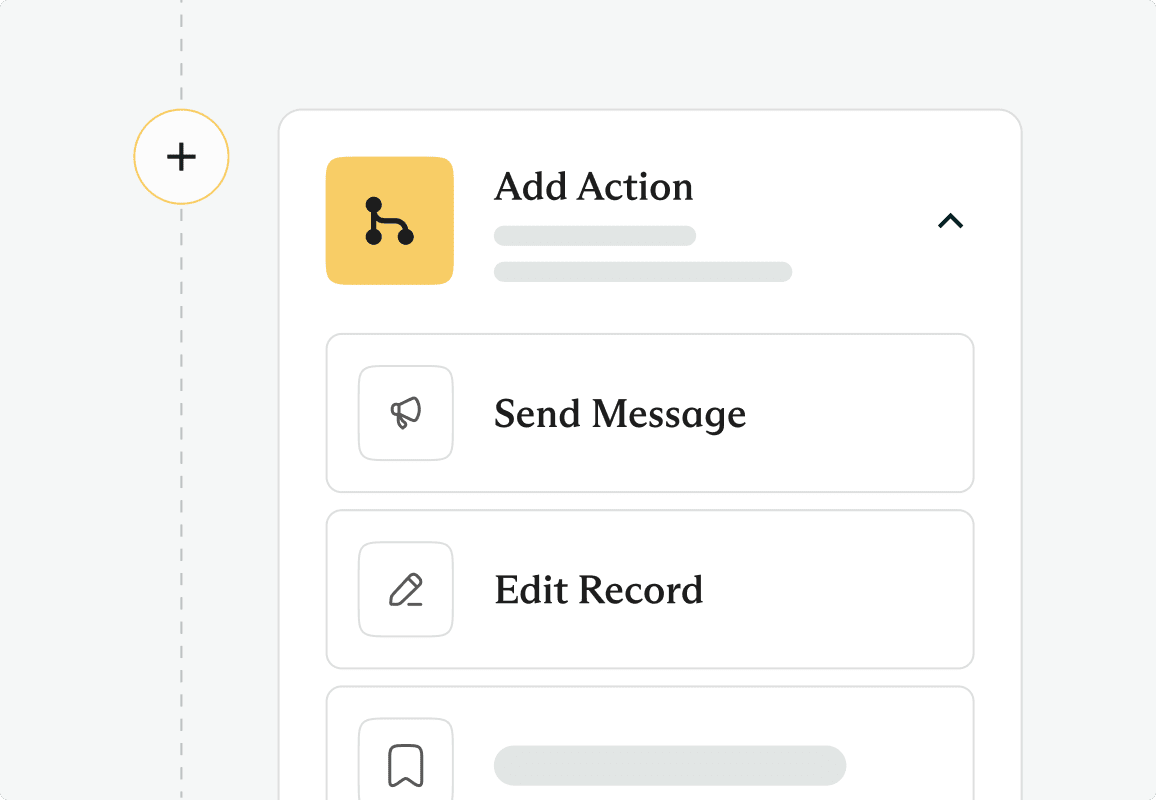Image resolution: width=1156 pixels, height=800 pixels.
Task: Click the longer placeholder bar under Add Action
Action: (643, 271)
